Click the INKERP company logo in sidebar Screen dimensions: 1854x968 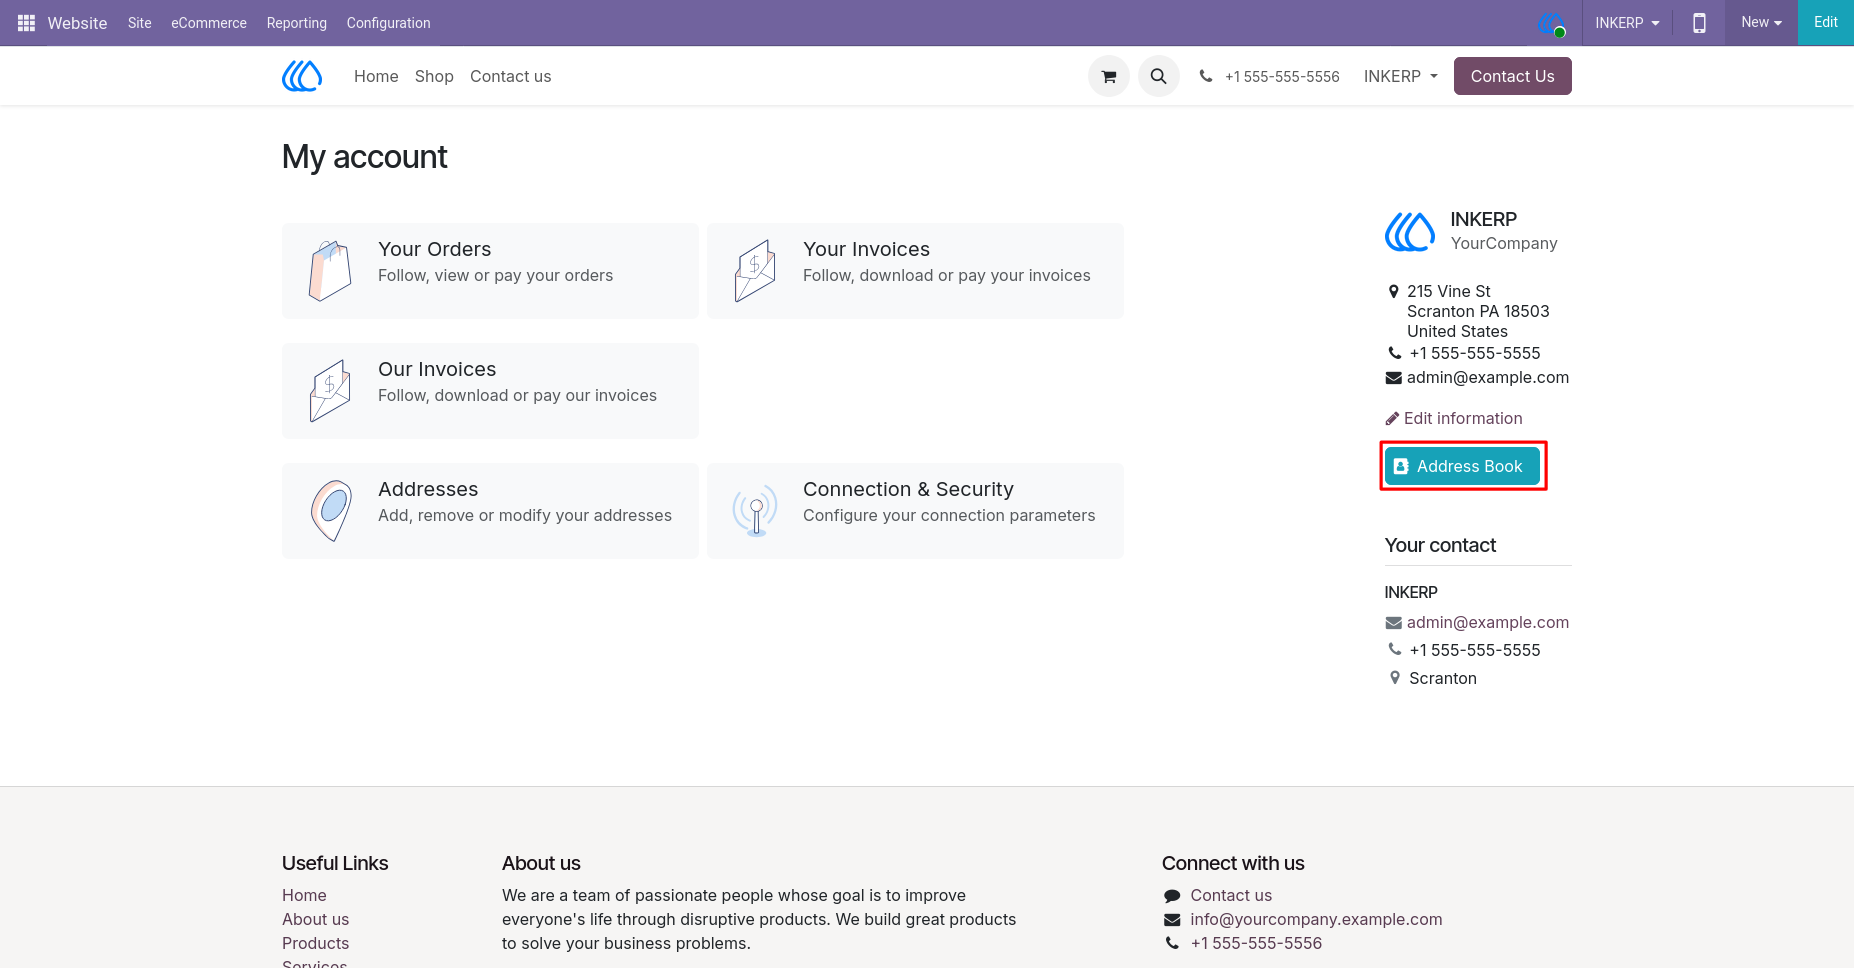[1410, 232]
